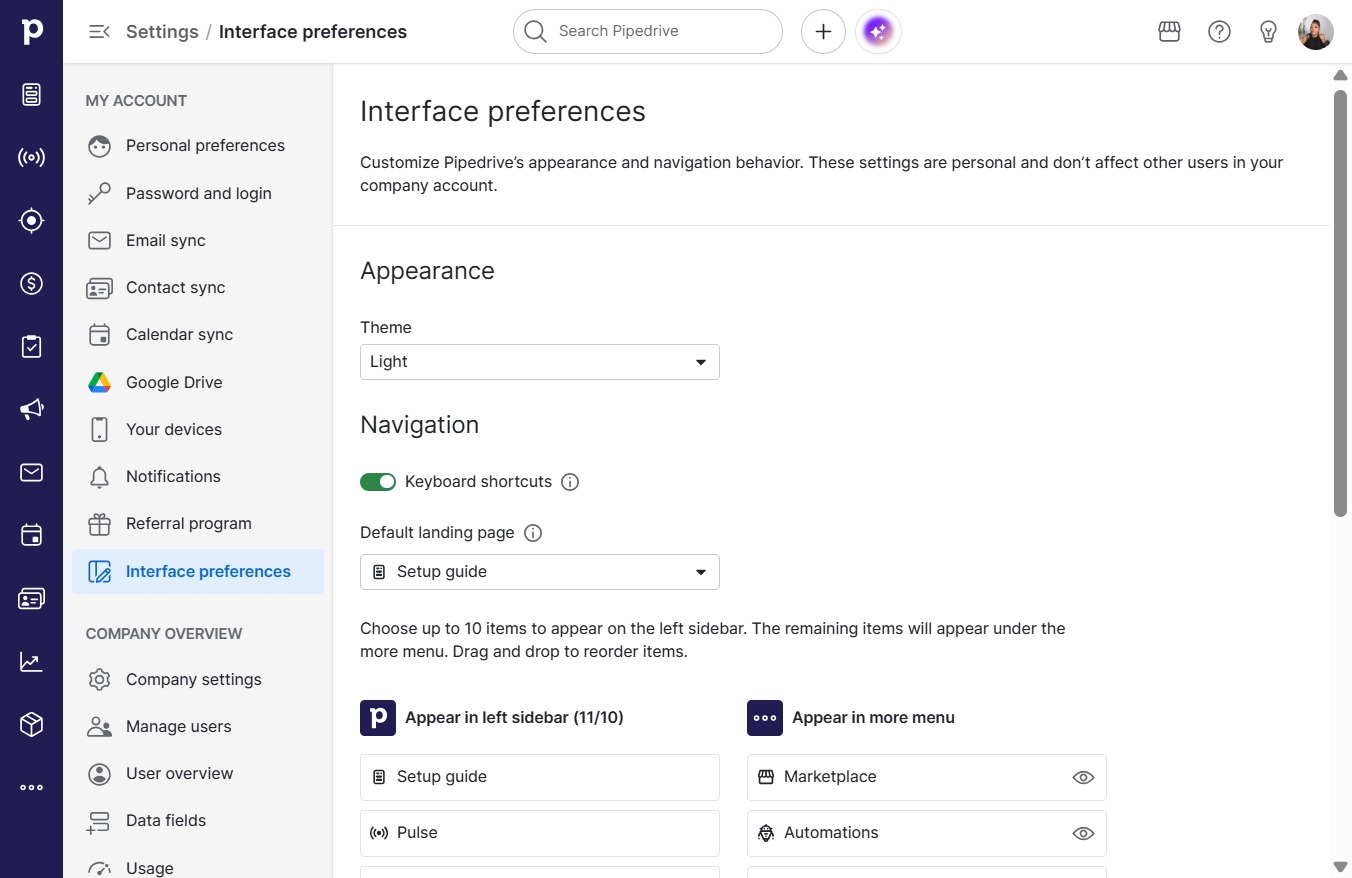Open the purple AI assistant sparkle button
The height and width of the screenshot is (878, 1352).
(878, 32)
